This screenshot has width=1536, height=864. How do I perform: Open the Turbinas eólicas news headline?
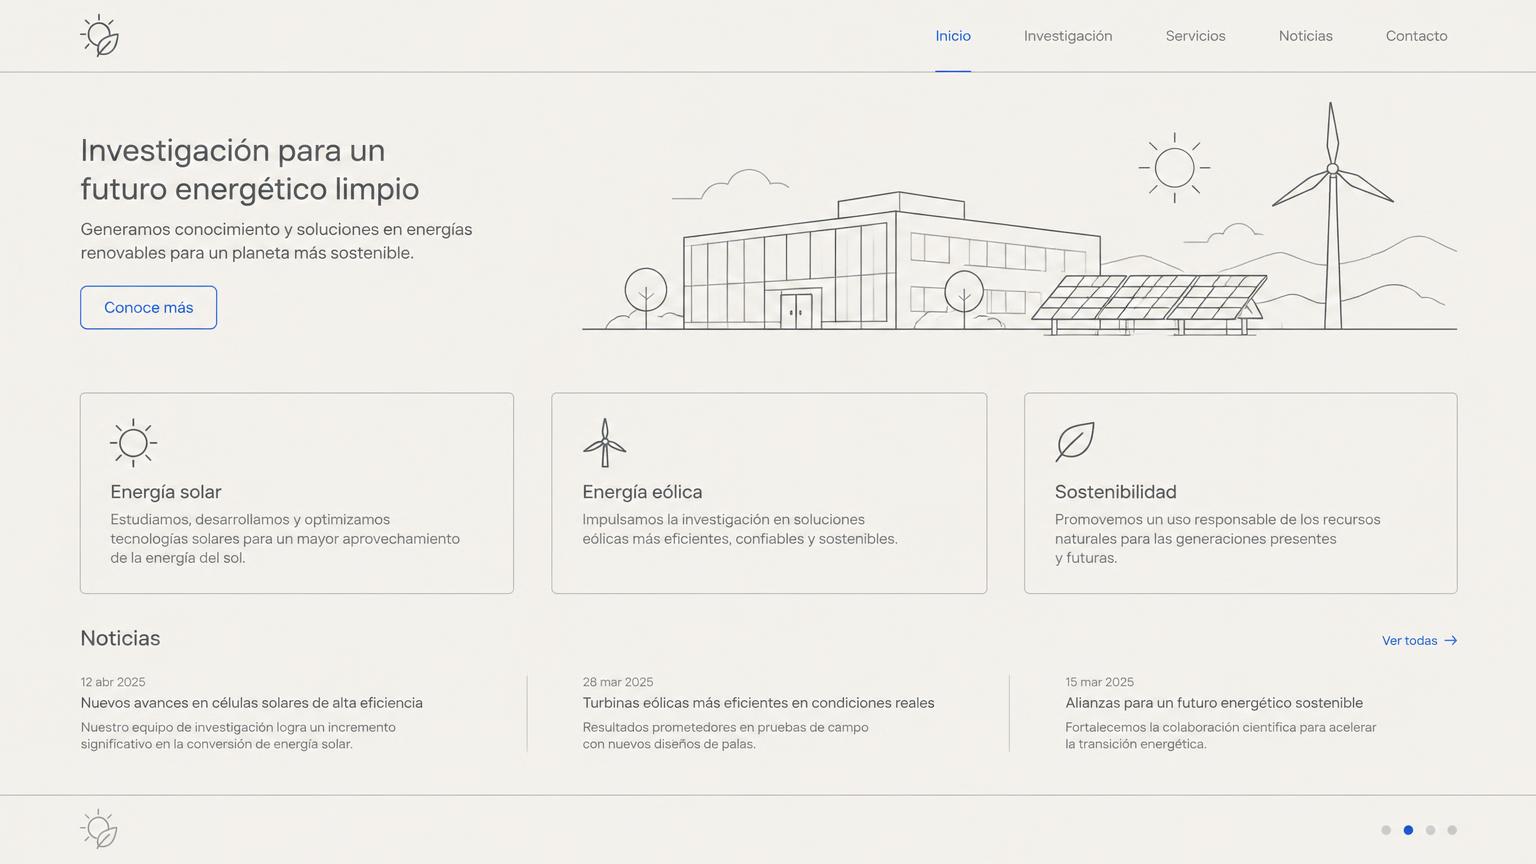(x=758, y=703)
